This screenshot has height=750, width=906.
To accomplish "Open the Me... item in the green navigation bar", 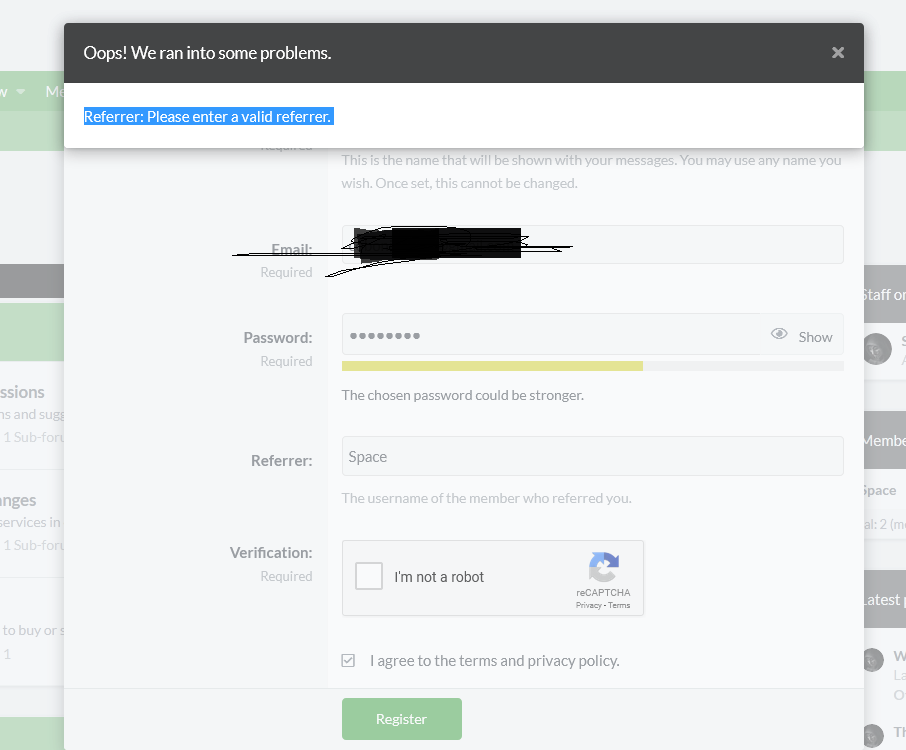I will click(54, 92).
